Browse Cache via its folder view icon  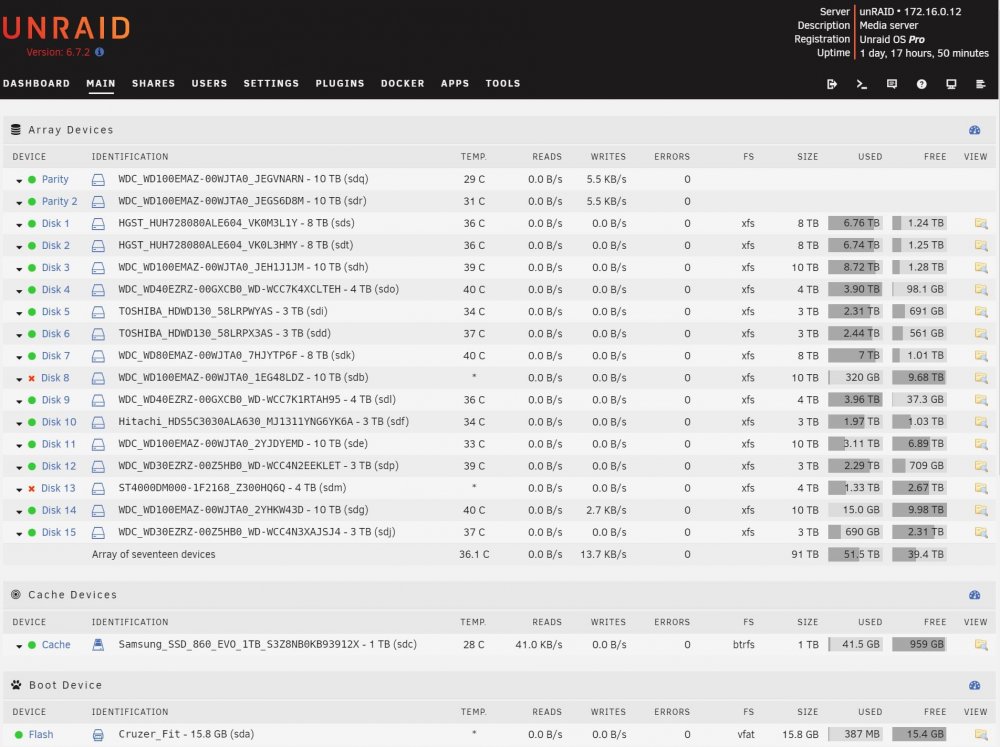981,645
